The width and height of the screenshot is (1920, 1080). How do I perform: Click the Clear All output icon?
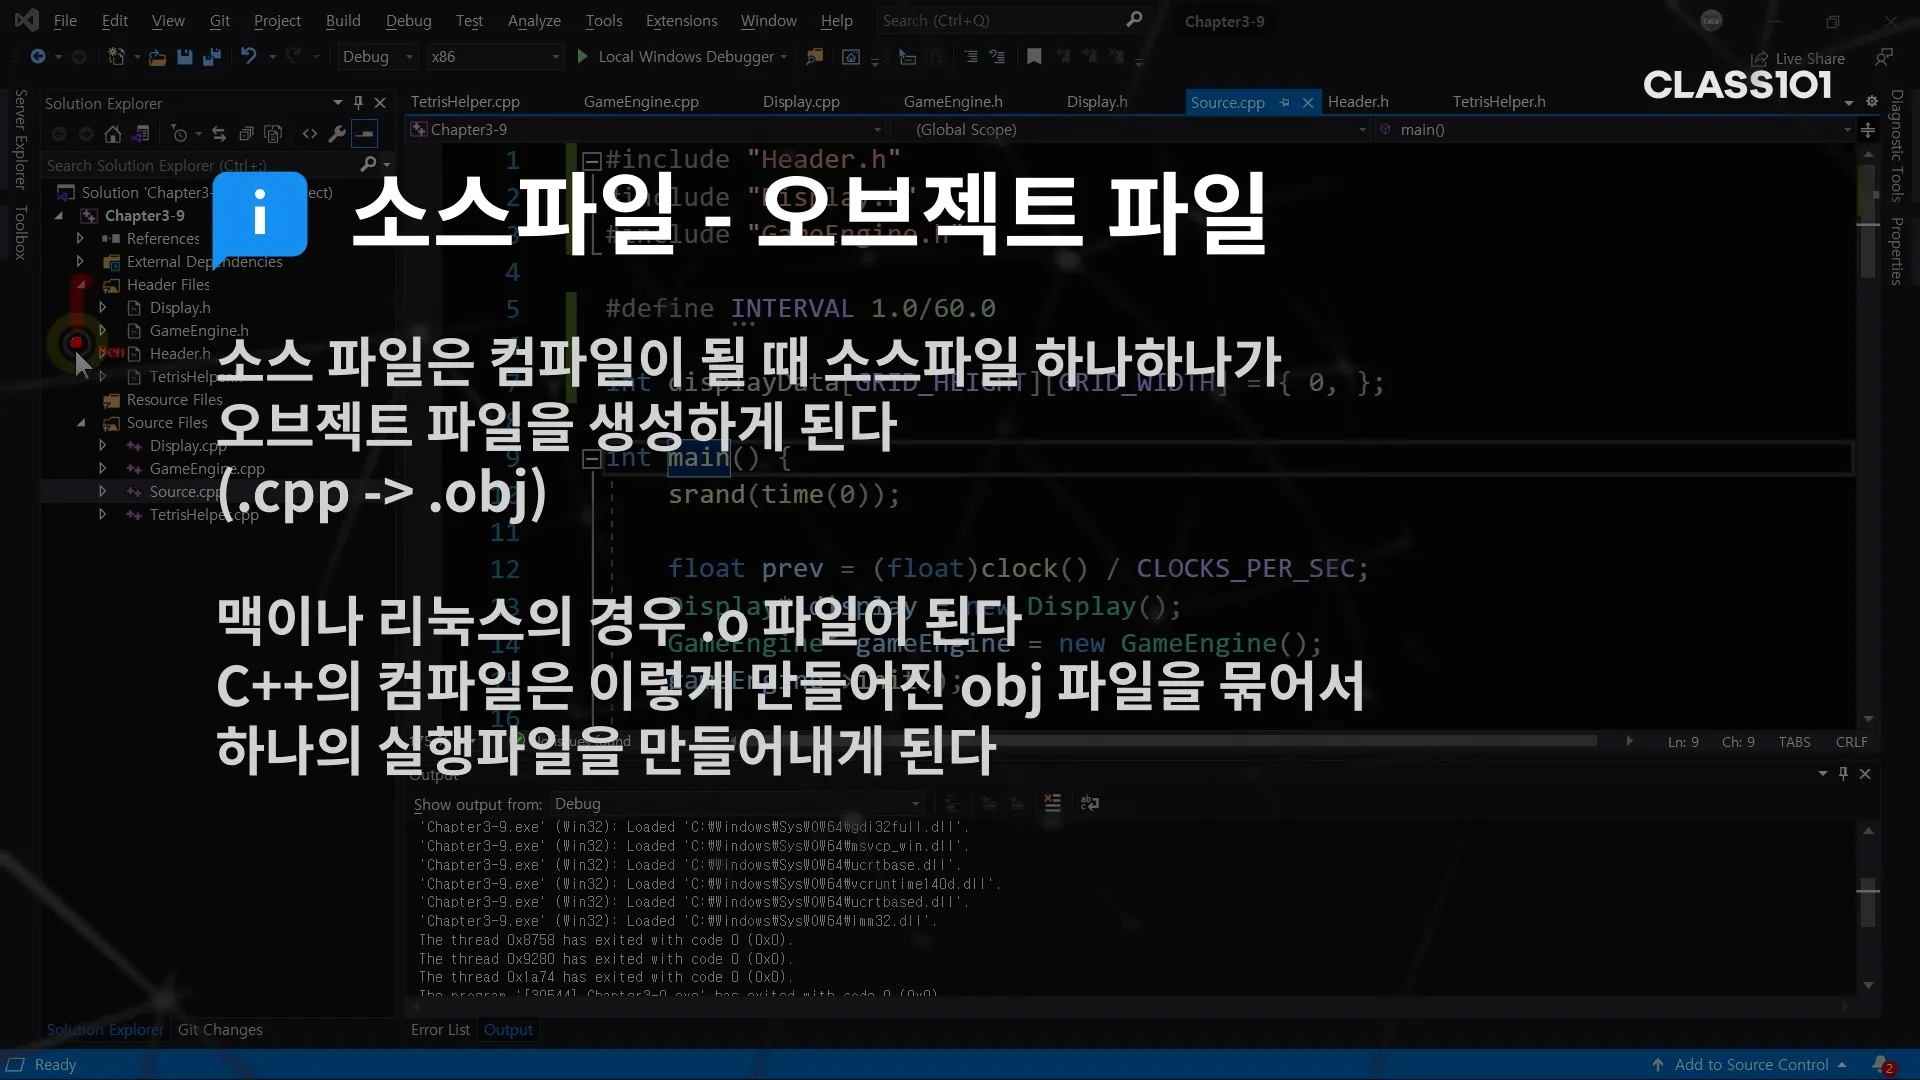[1052, 803]
